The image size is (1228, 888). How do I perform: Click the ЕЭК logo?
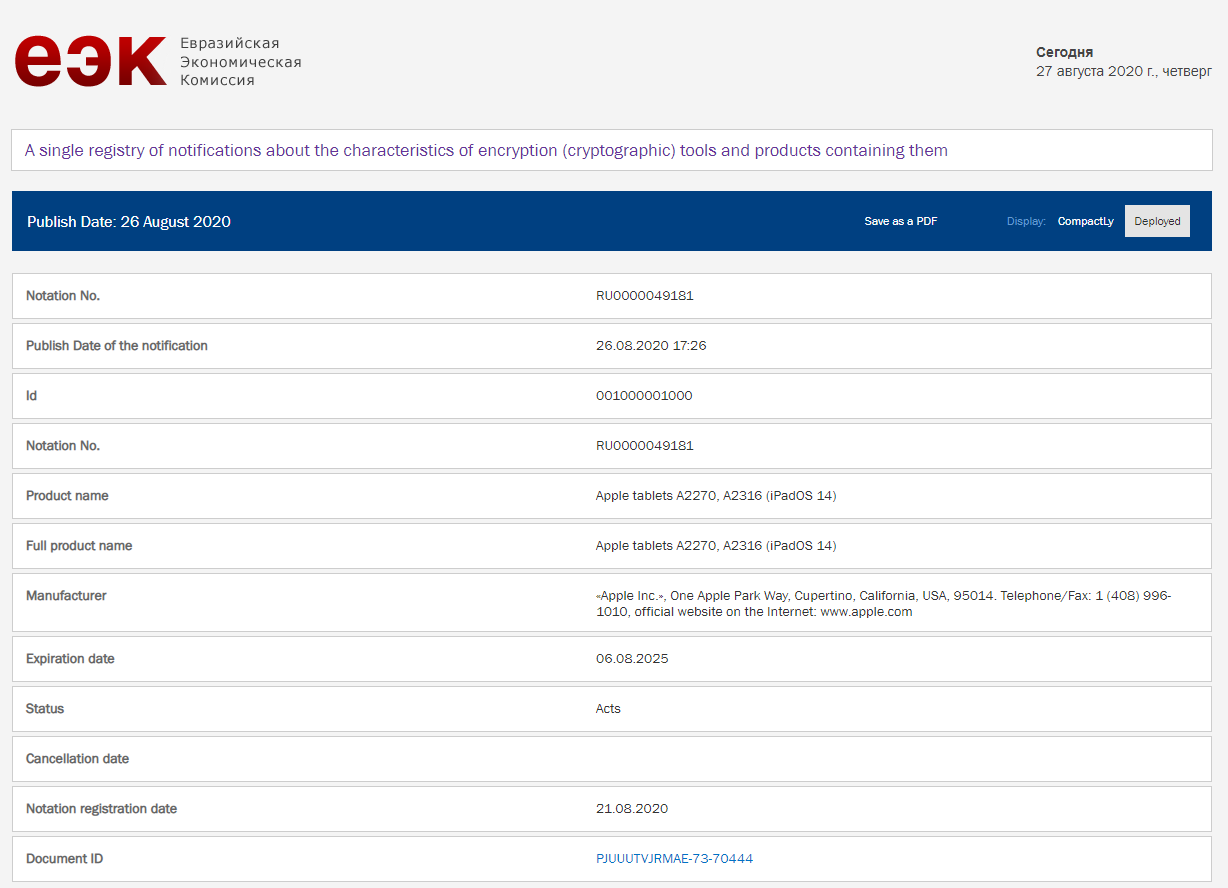coord(90,61)
